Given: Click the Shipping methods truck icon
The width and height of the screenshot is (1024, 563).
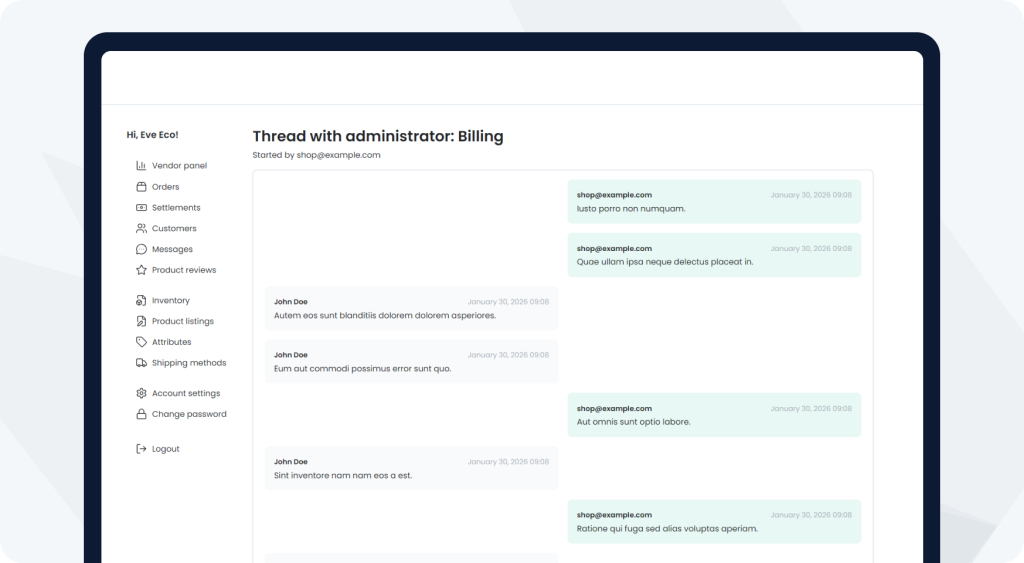Looking at the screenshot, I should tap(141, 363).
